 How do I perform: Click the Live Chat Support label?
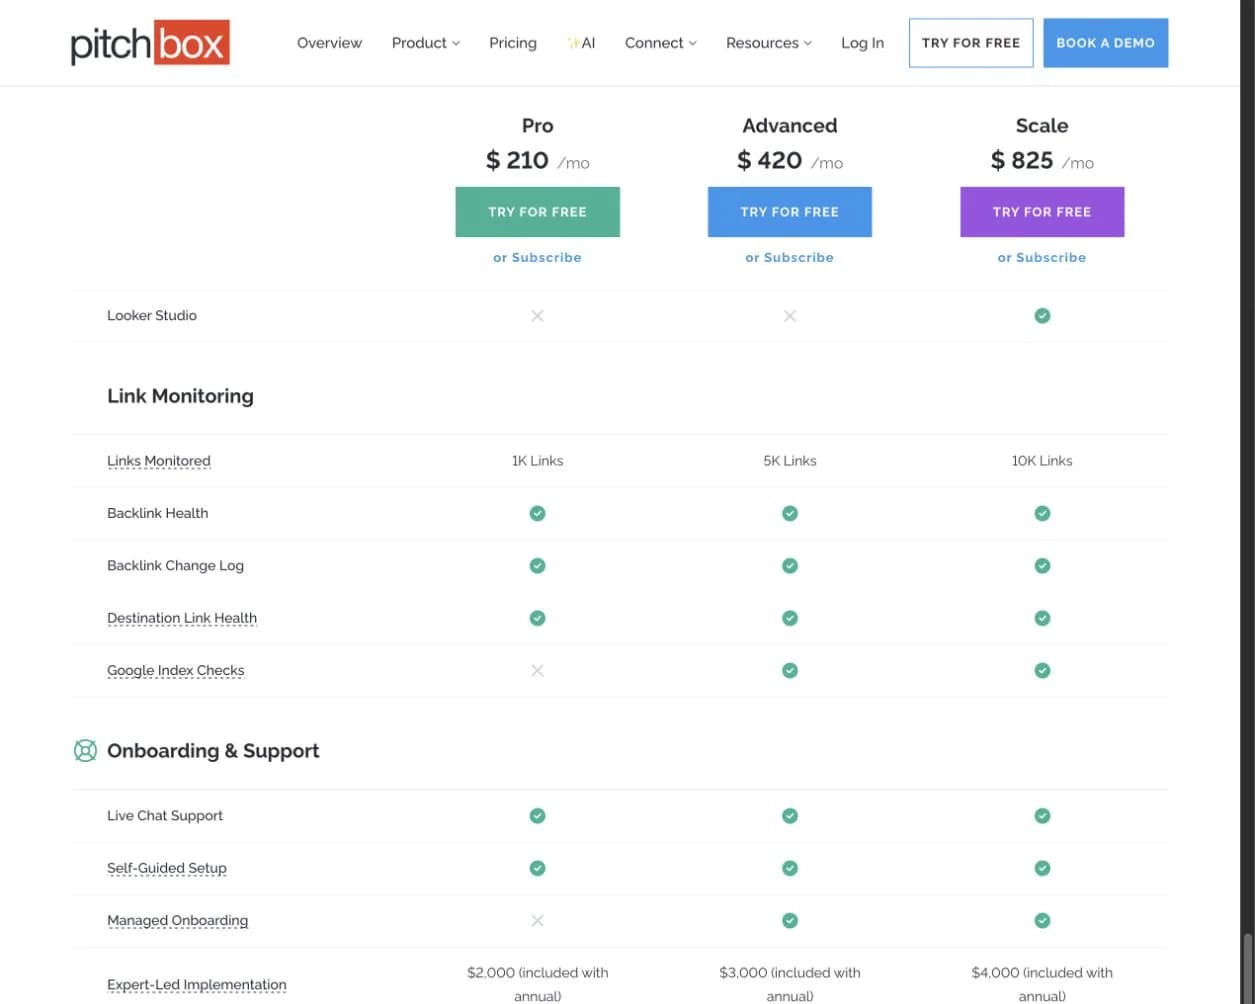click(165, 816)
